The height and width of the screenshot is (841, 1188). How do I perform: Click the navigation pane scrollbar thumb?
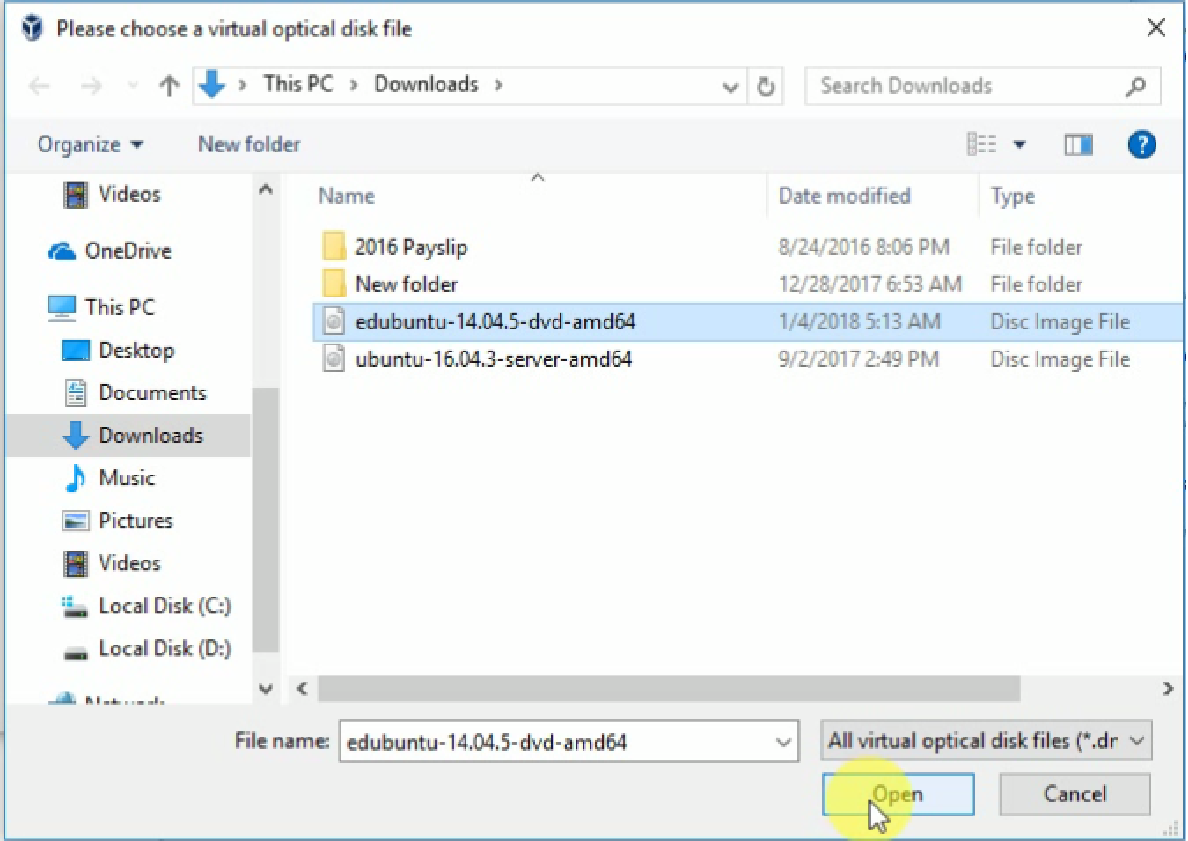265,519
